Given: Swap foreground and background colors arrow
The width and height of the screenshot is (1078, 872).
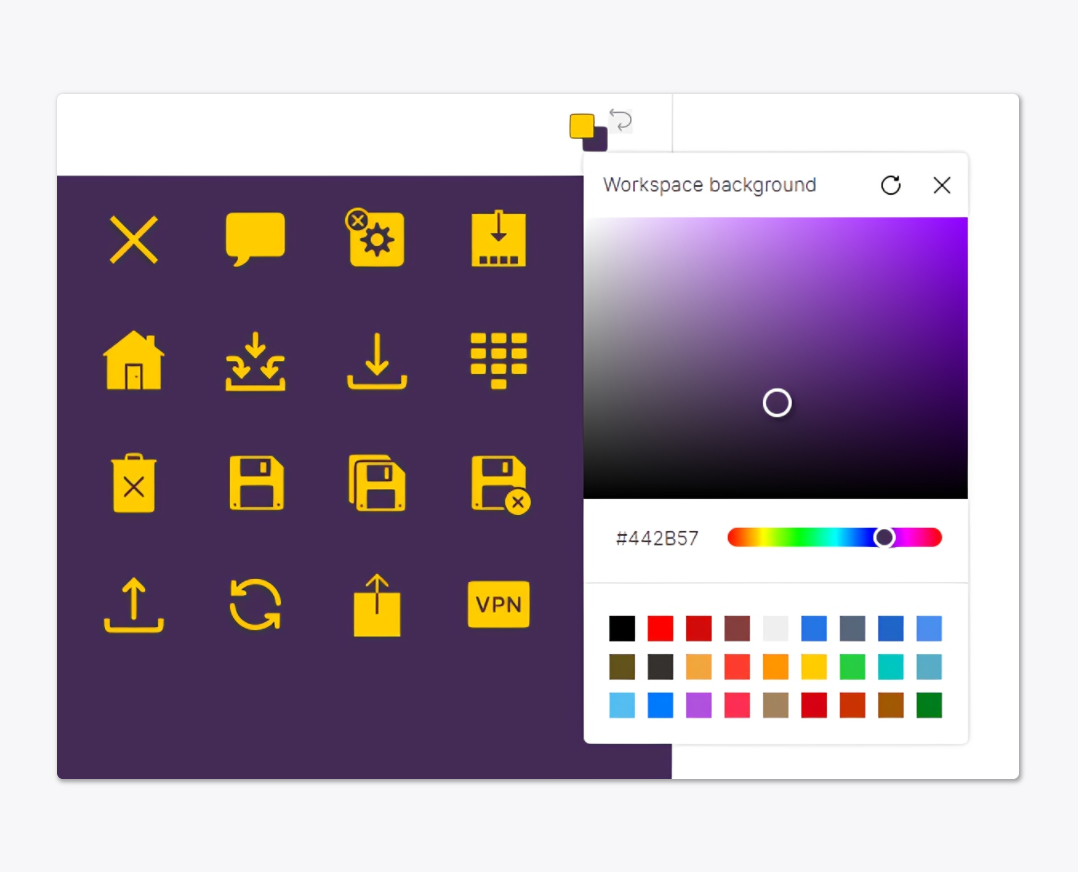Looking at the screenshot, I should point(621,120).
